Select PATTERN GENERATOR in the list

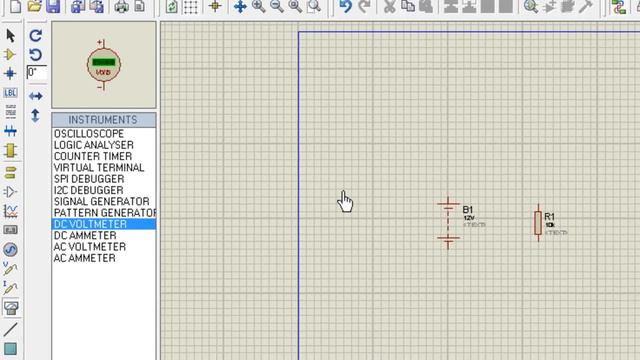click(x=104, y=213)
